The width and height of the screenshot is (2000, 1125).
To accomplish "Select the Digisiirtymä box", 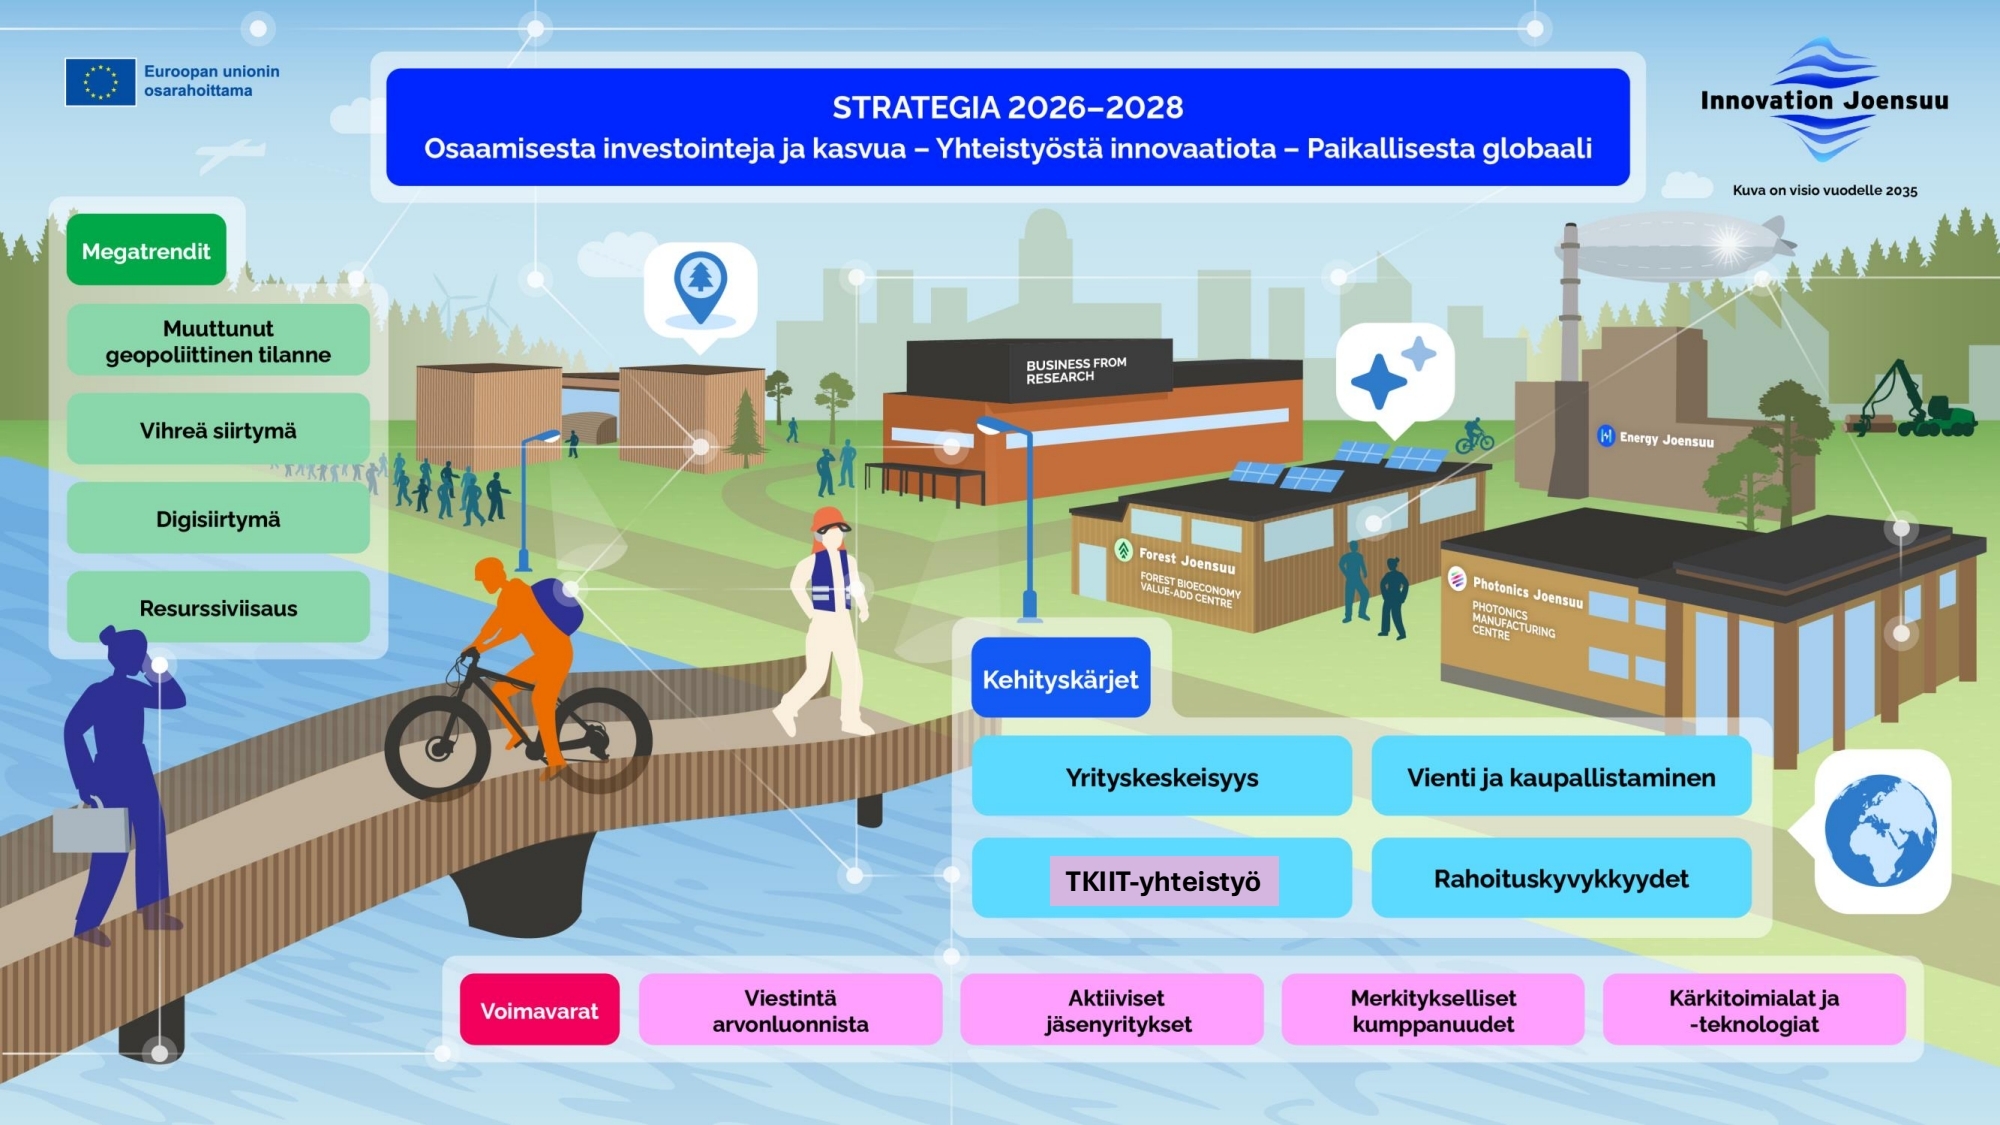I will (218, 519).
